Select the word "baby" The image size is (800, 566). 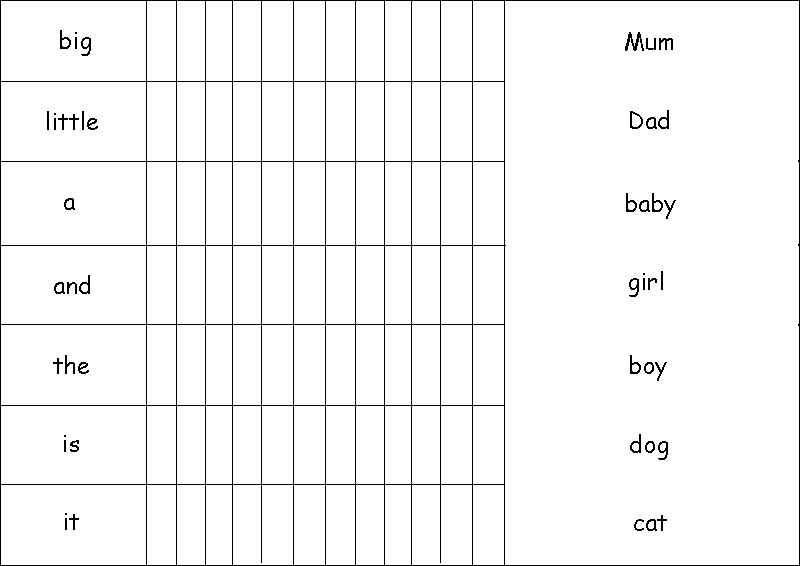pyautogui.click(x=650, y=204)
